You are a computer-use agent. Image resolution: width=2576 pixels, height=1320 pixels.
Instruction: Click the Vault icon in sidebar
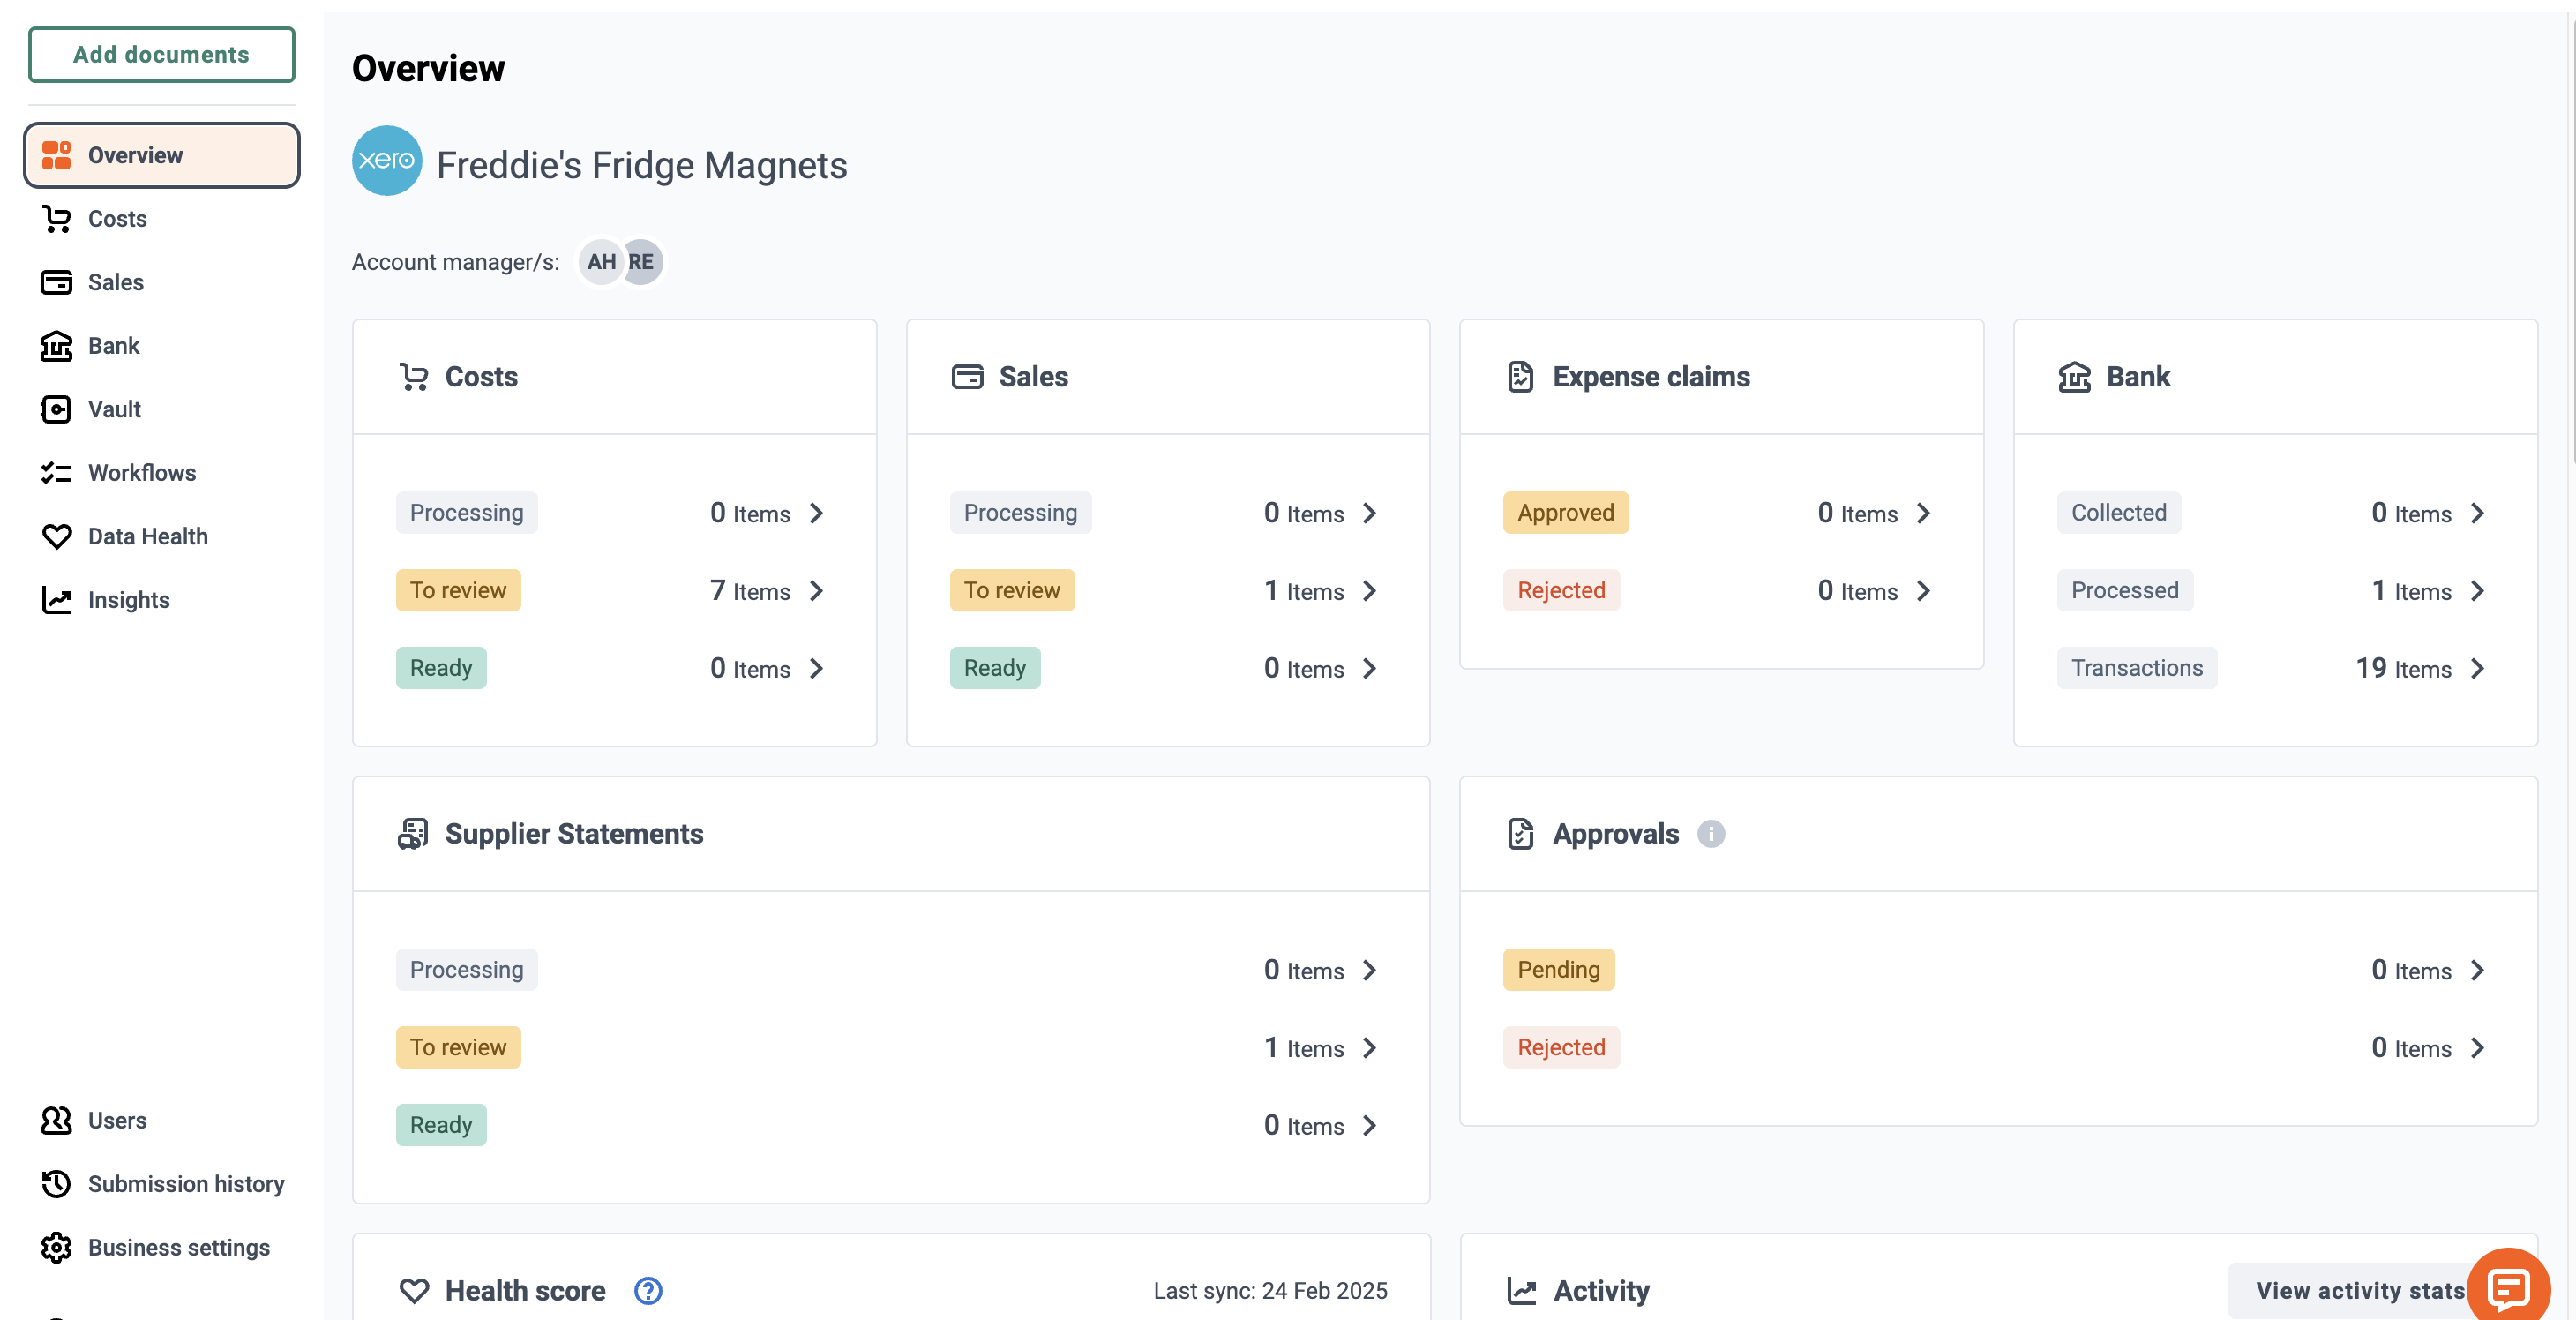pyautogui.click(x=56, y=409)
